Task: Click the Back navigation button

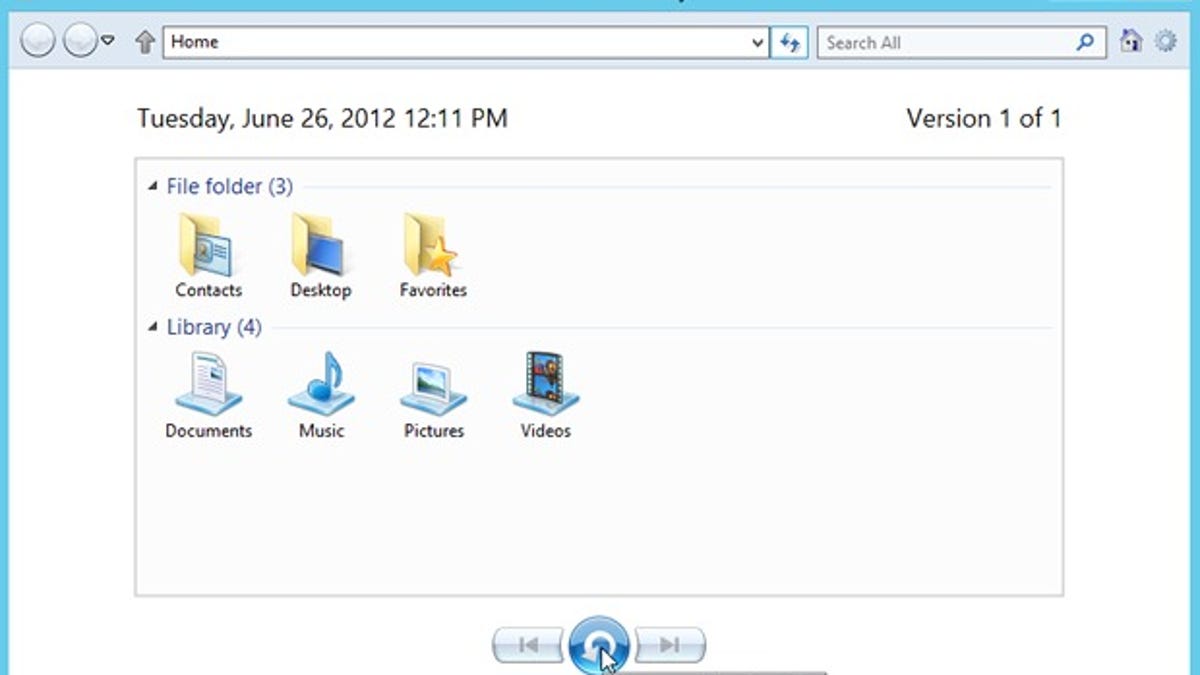Action: (x=38, y=42)
